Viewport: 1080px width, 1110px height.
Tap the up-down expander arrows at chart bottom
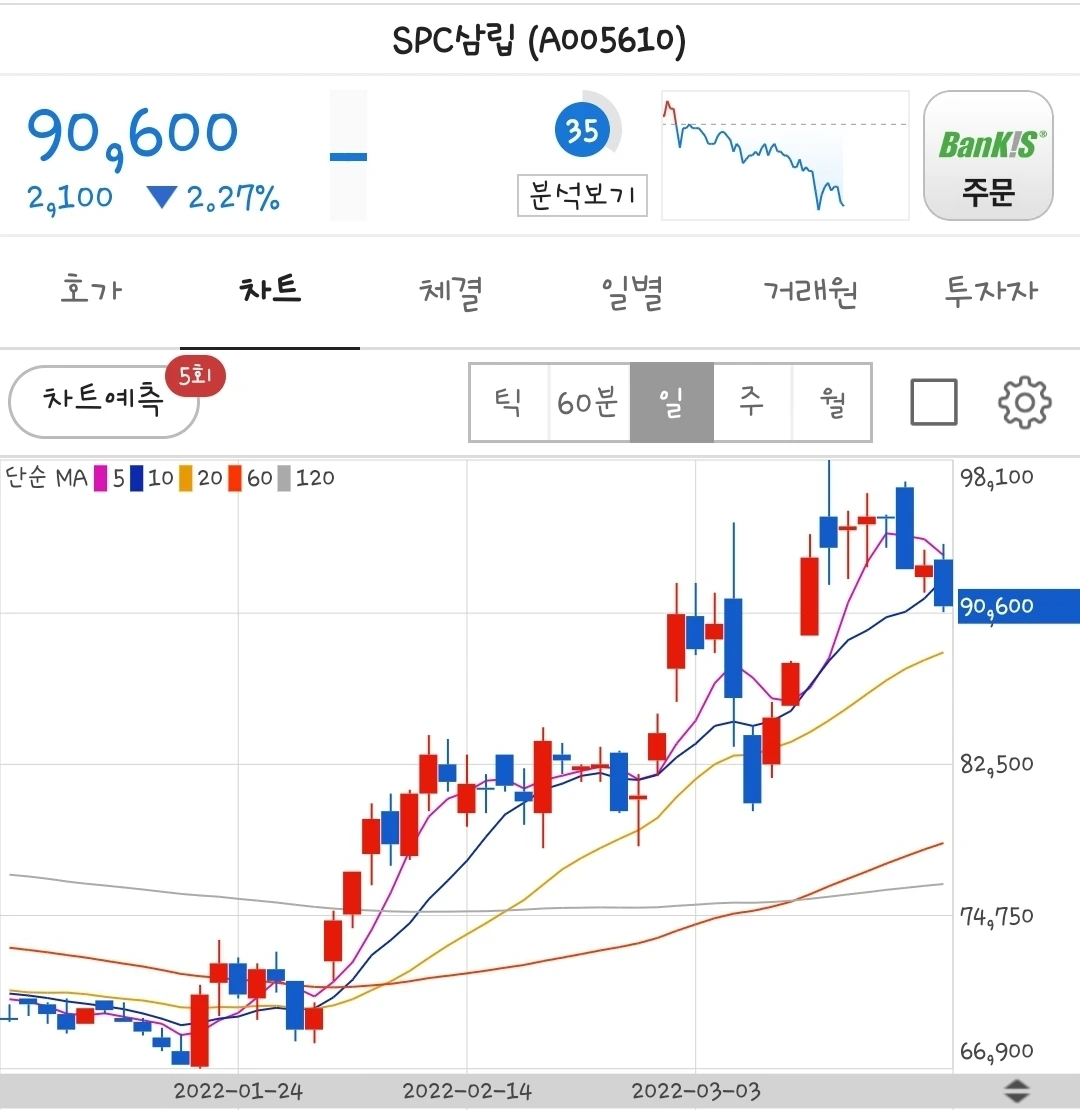(1017, 1090)
